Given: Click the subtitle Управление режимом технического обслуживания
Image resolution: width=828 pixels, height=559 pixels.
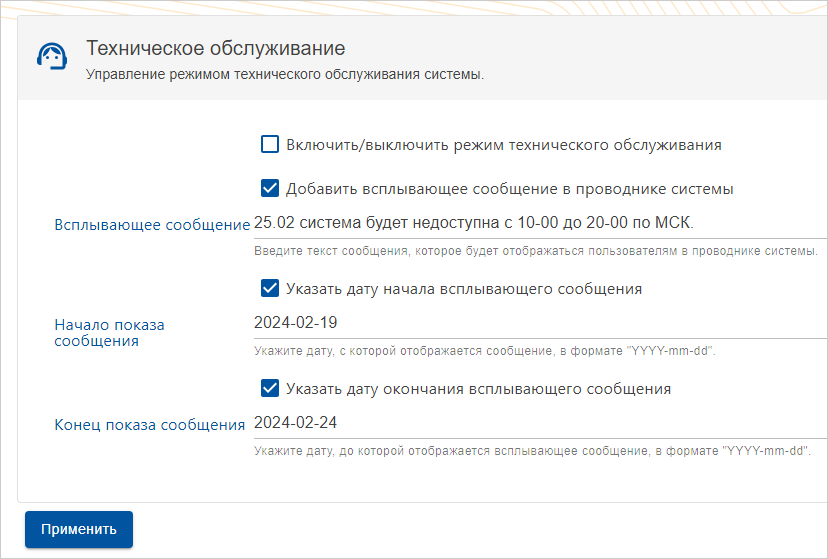Looking at the screenshot, I should click(x=285, y=75).
